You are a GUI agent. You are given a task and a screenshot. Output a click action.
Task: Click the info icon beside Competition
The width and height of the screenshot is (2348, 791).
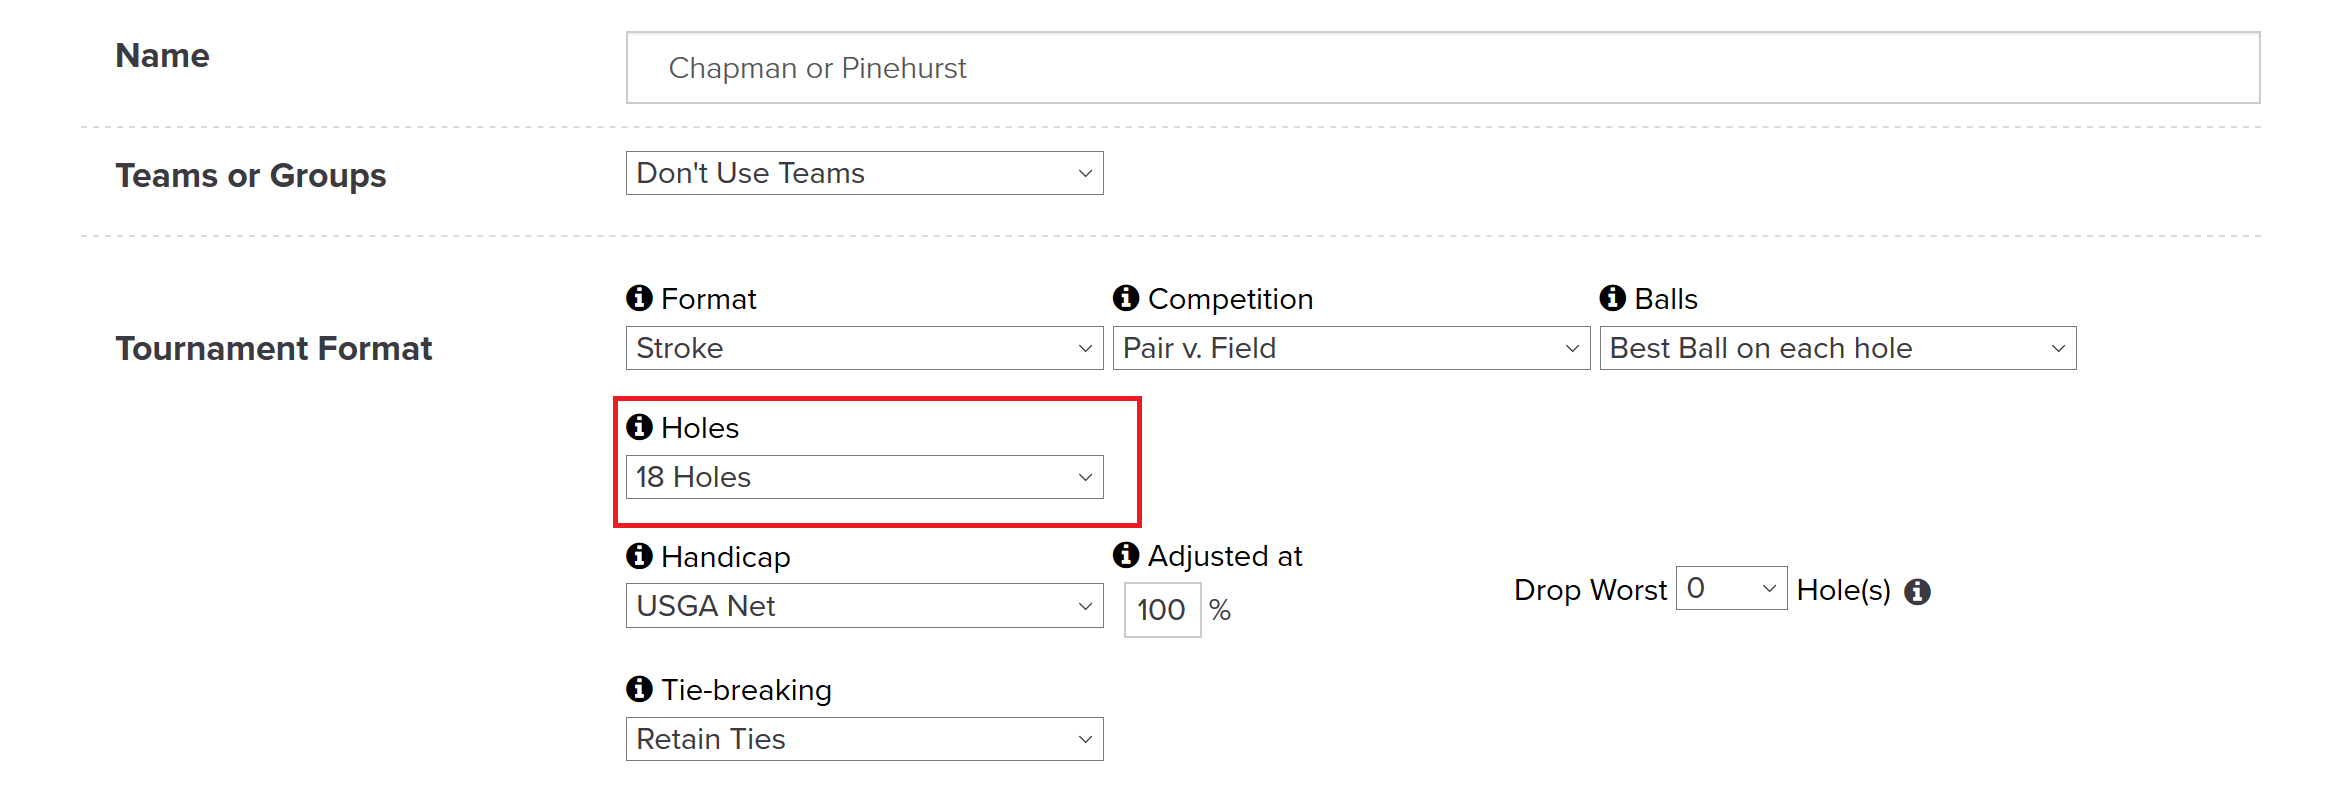pyautogui.click(x=1126, y=298)
